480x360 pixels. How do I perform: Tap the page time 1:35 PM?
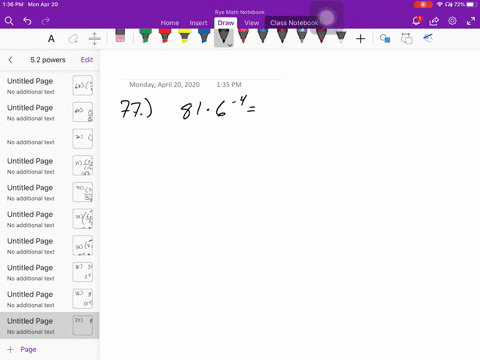pyautogui.click(x=229, y=85)
